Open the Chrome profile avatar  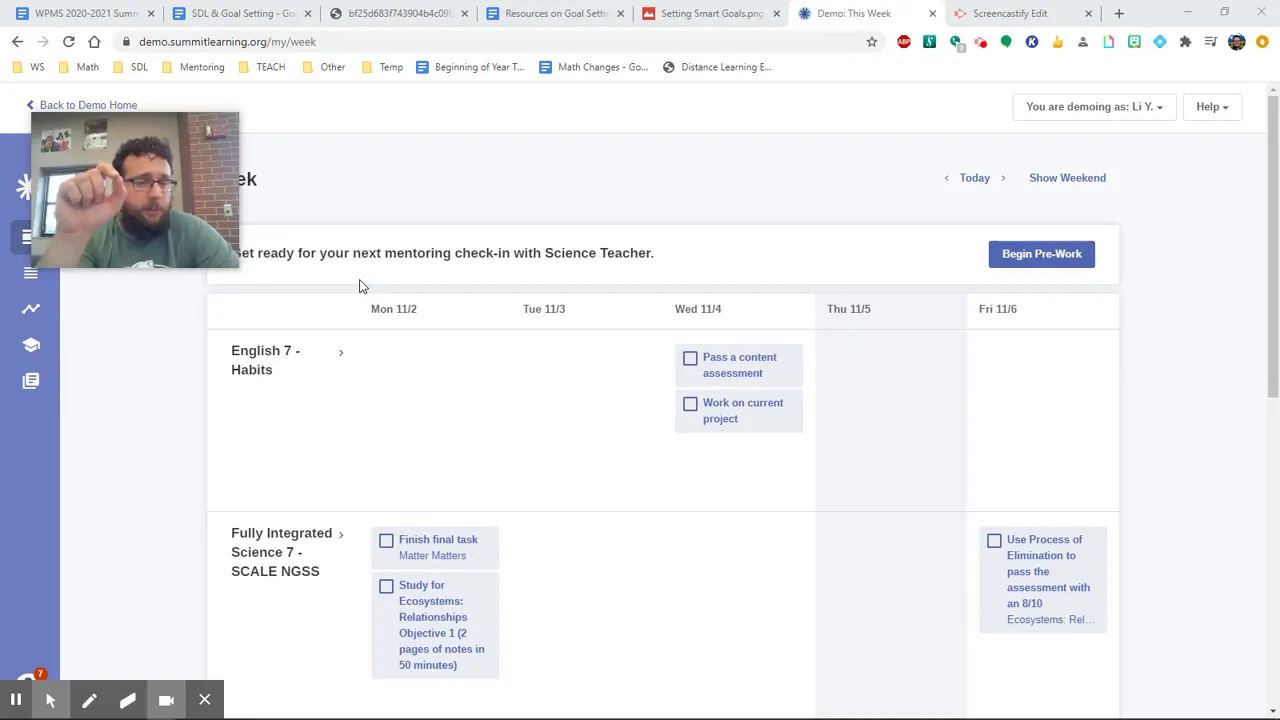pos(1237,42)
